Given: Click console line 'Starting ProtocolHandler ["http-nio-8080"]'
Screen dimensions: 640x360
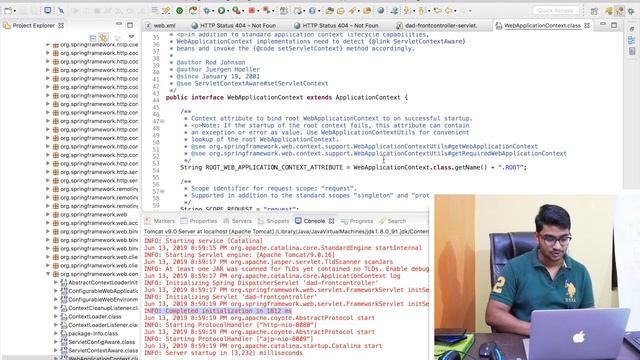Looking at the screenshot, I should tap(231, 325).
